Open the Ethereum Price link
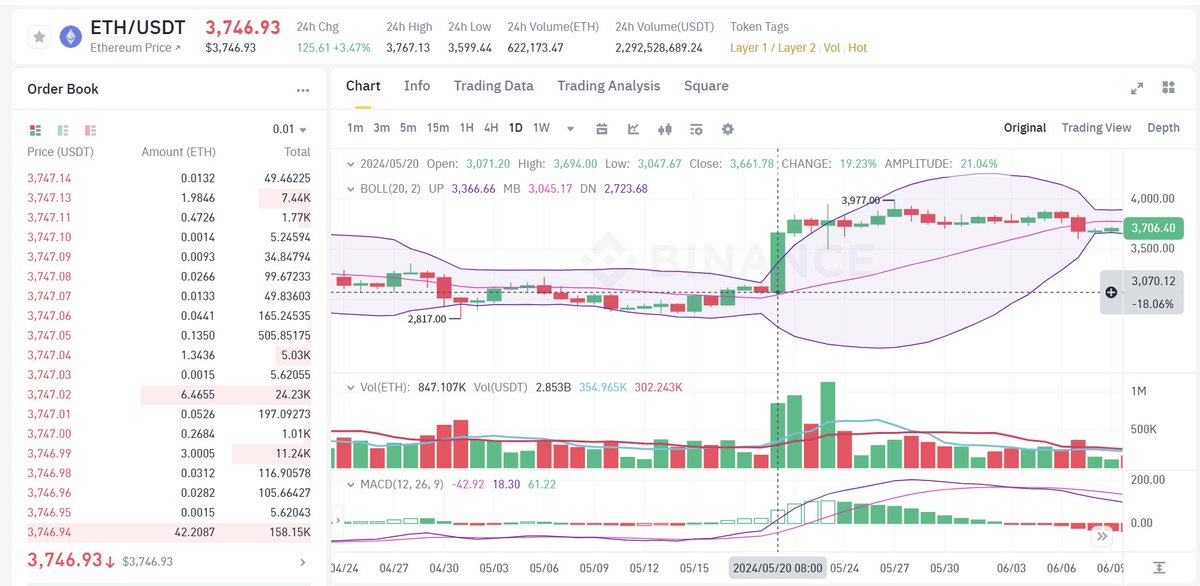 (135, 48)
